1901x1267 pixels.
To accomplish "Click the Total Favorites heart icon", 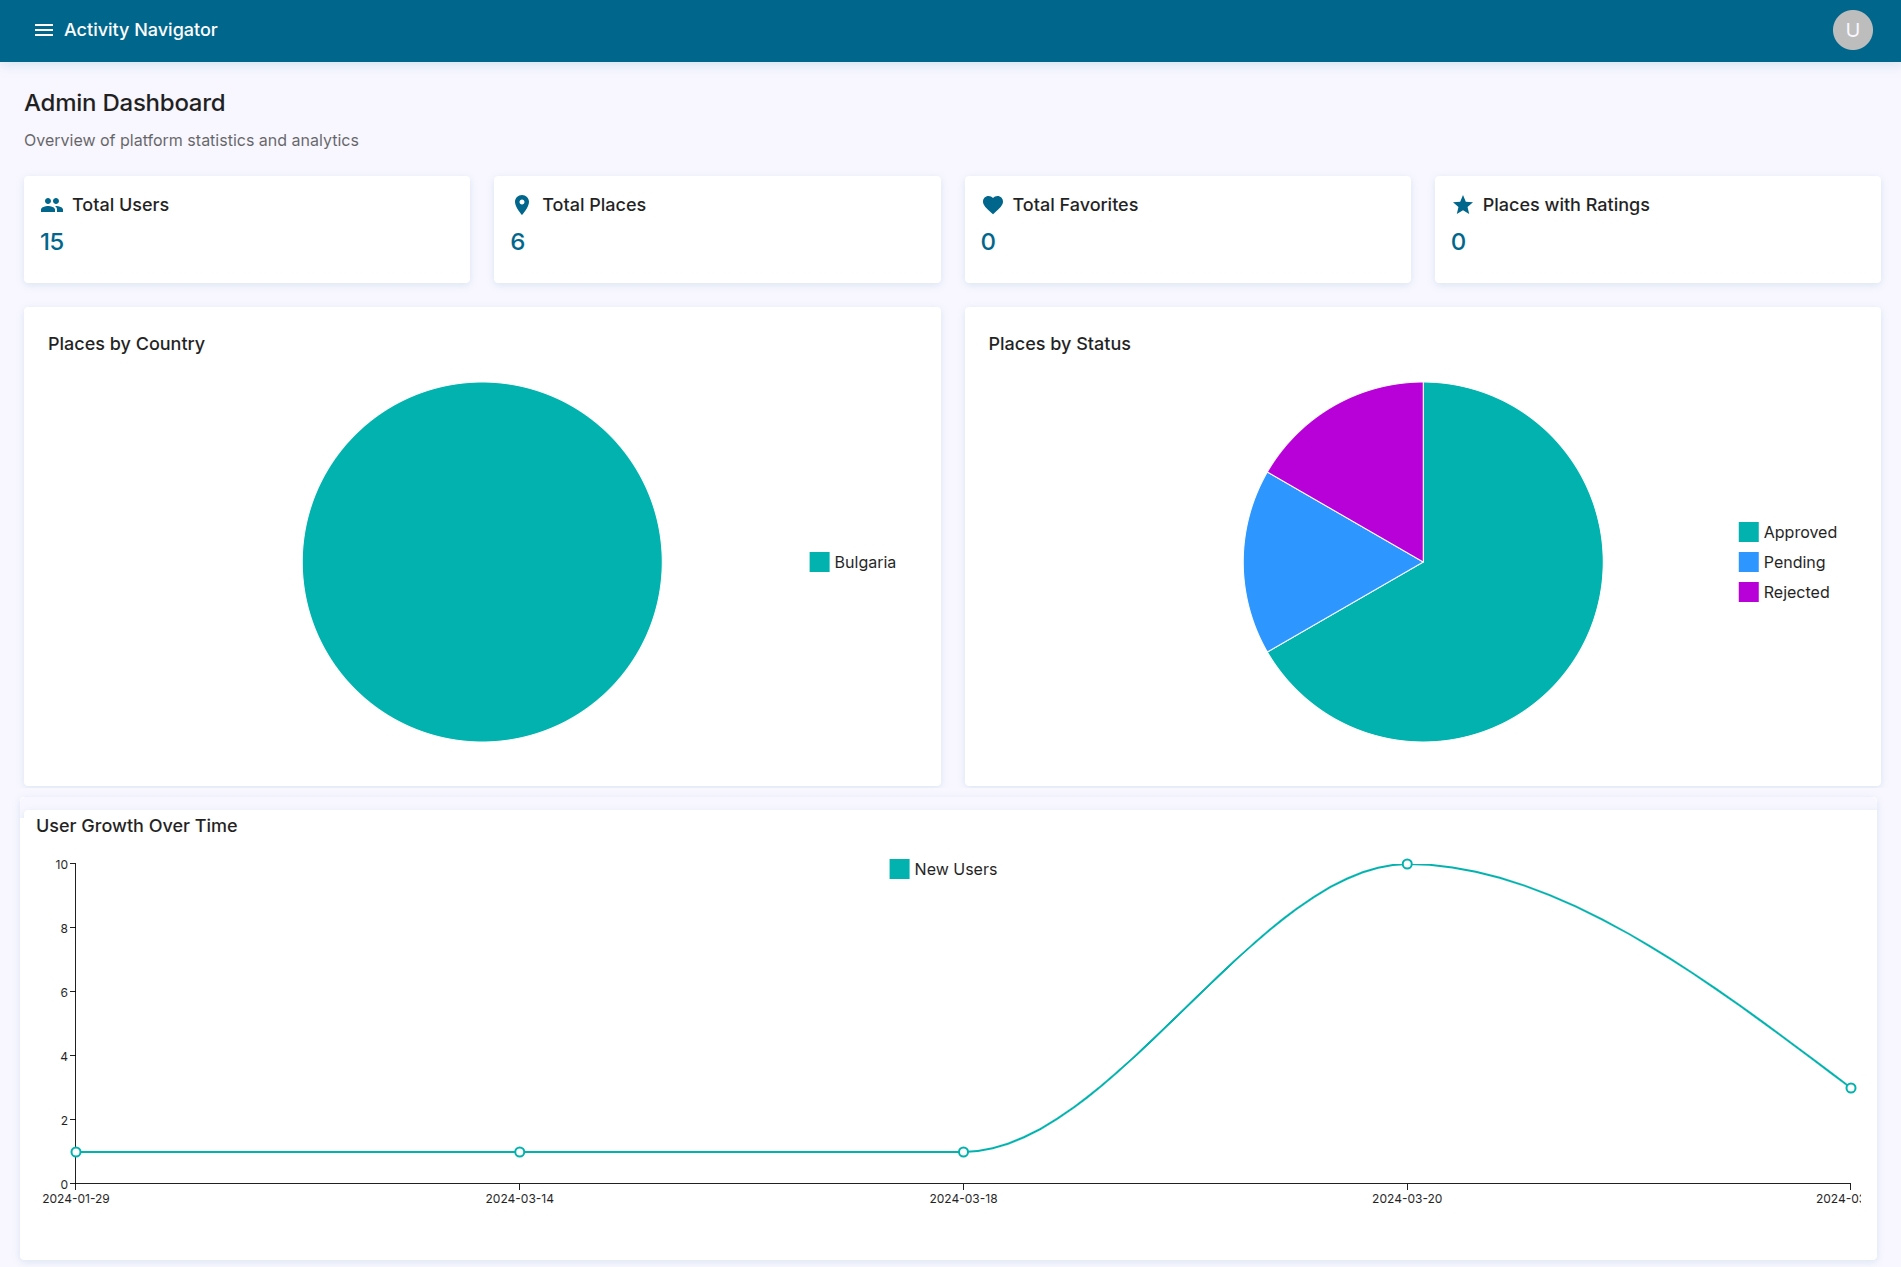I will [992, 205].
